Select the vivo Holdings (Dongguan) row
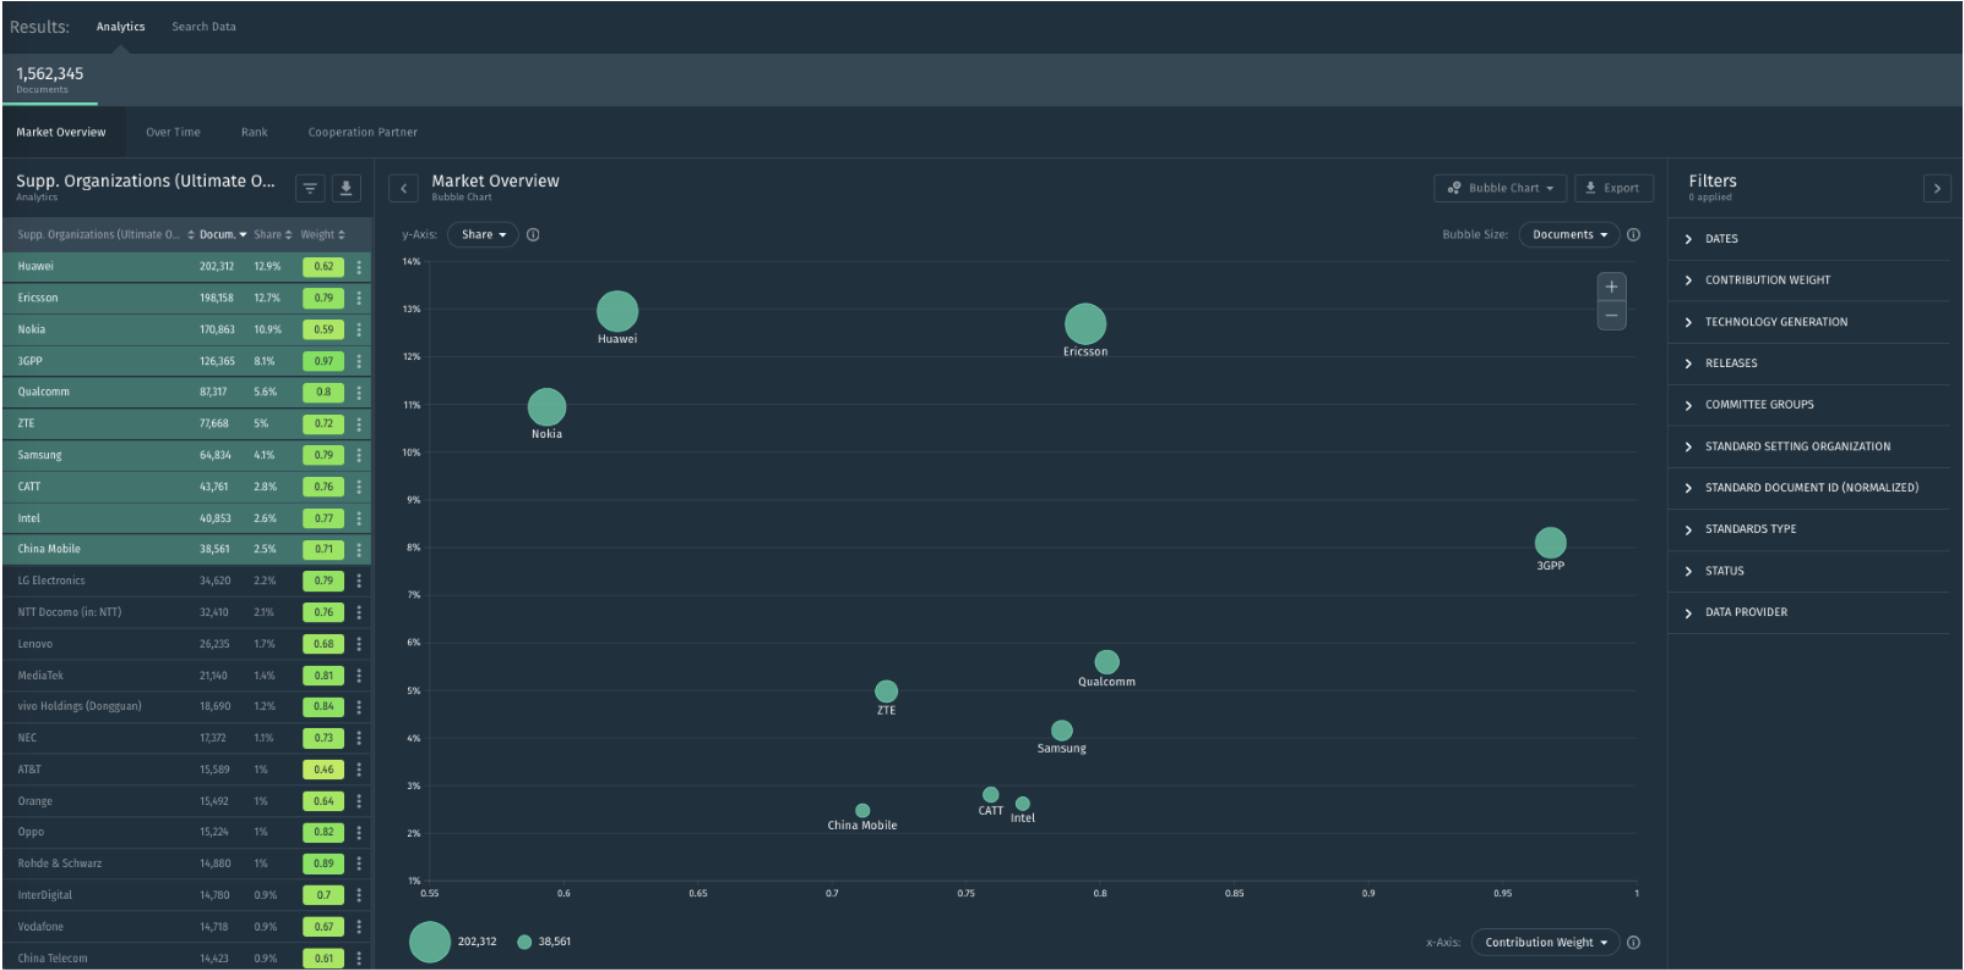Image resolution: width=1964 pixels, height=970 pixels. point(187,707)
